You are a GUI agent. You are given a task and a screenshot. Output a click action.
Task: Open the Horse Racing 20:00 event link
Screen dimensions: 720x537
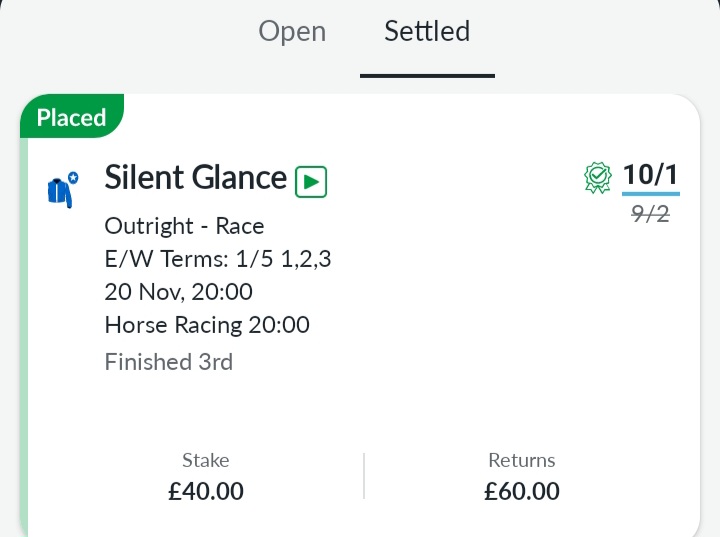pyautogui.click(x=207, y=325)
